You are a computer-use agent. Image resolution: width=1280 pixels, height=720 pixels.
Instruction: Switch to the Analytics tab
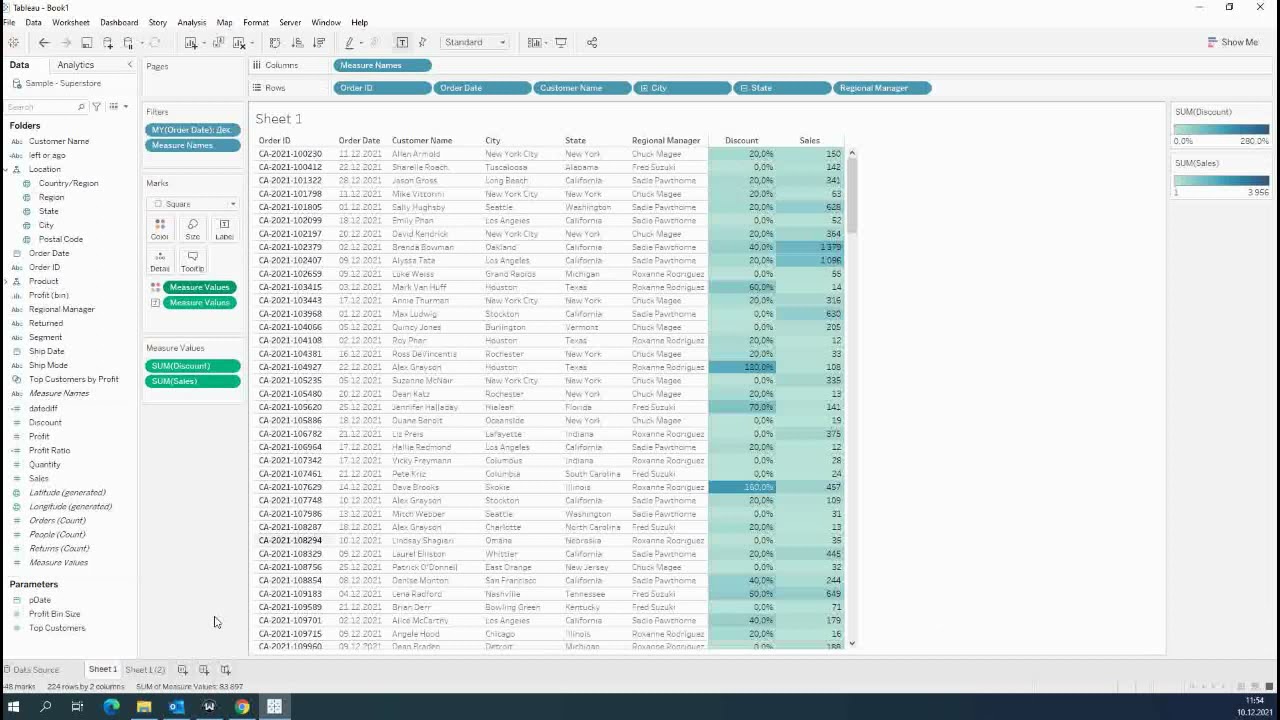pos(76,65)
